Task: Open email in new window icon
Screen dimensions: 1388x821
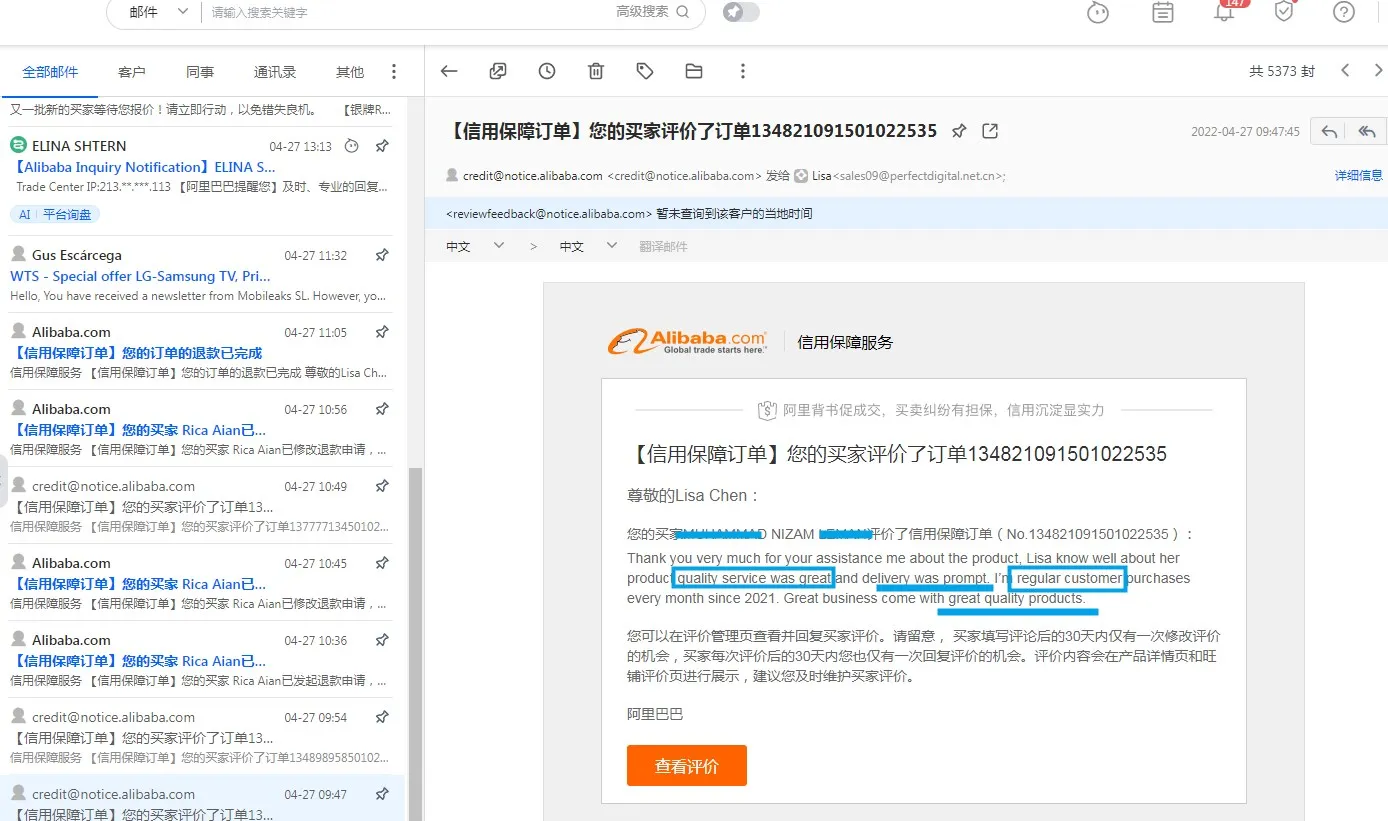Action: [x=990, y=131]
